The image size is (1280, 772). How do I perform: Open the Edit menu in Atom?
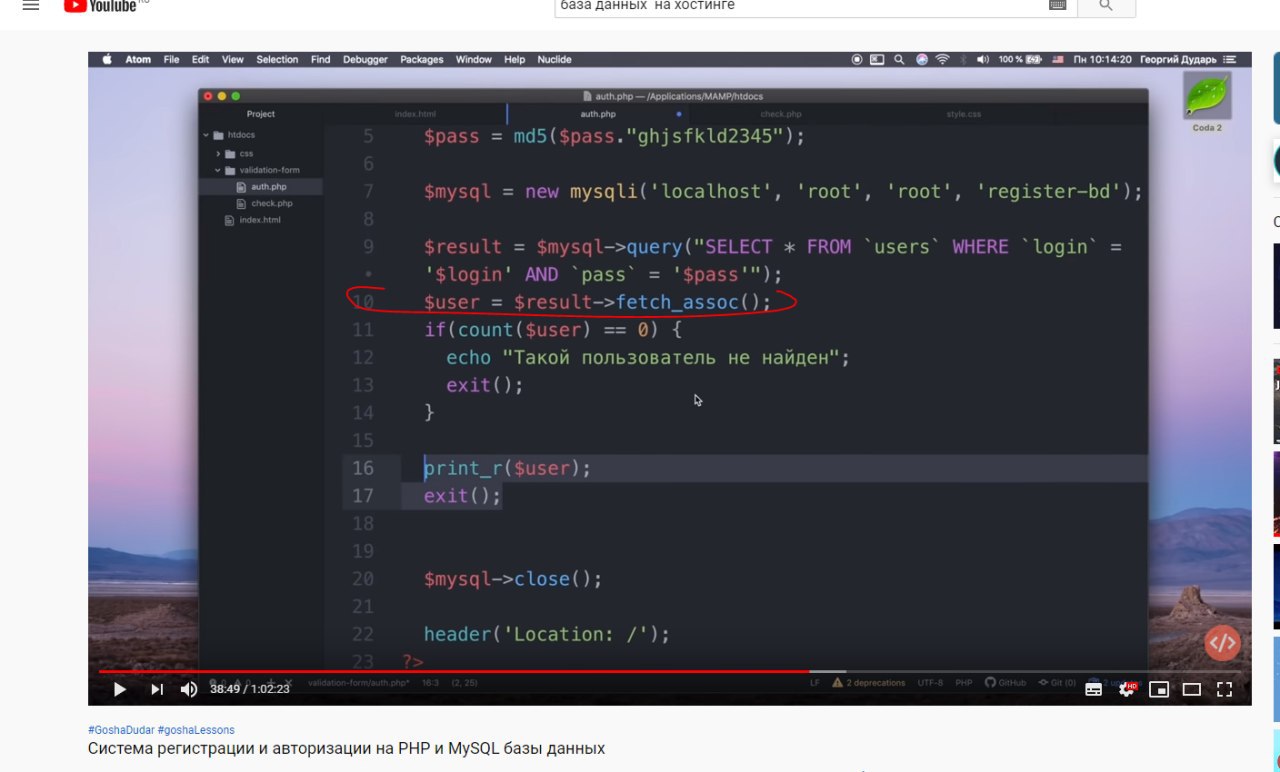201,59
